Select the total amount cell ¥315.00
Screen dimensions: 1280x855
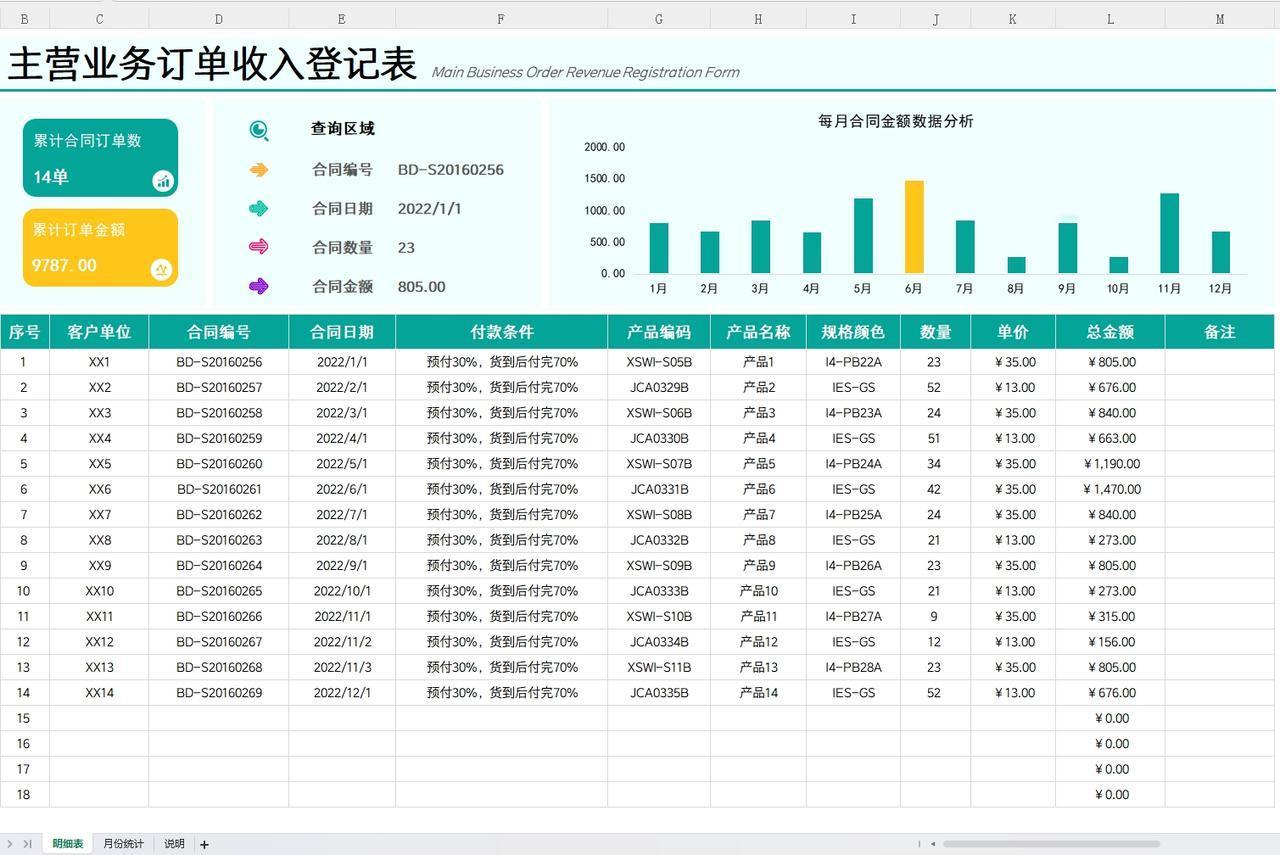[x=1110, y=617]
